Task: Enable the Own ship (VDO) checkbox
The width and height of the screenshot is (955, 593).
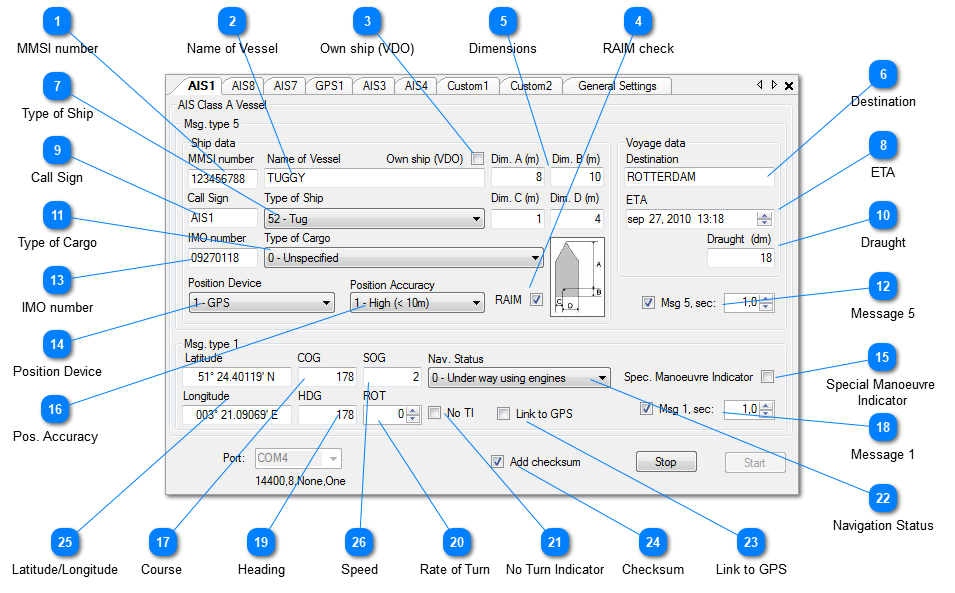Action: (477, 159)
